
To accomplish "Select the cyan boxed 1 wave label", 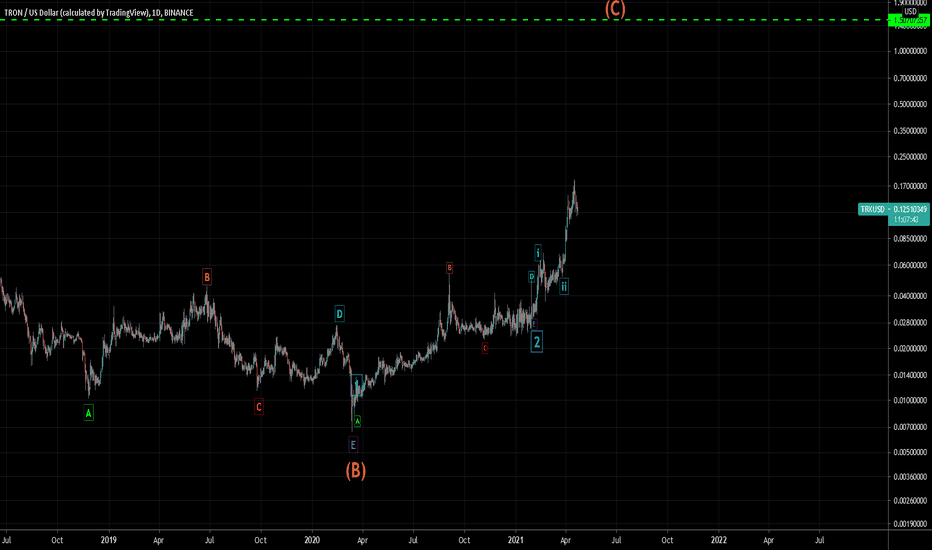I will click(x=357, y=385).
